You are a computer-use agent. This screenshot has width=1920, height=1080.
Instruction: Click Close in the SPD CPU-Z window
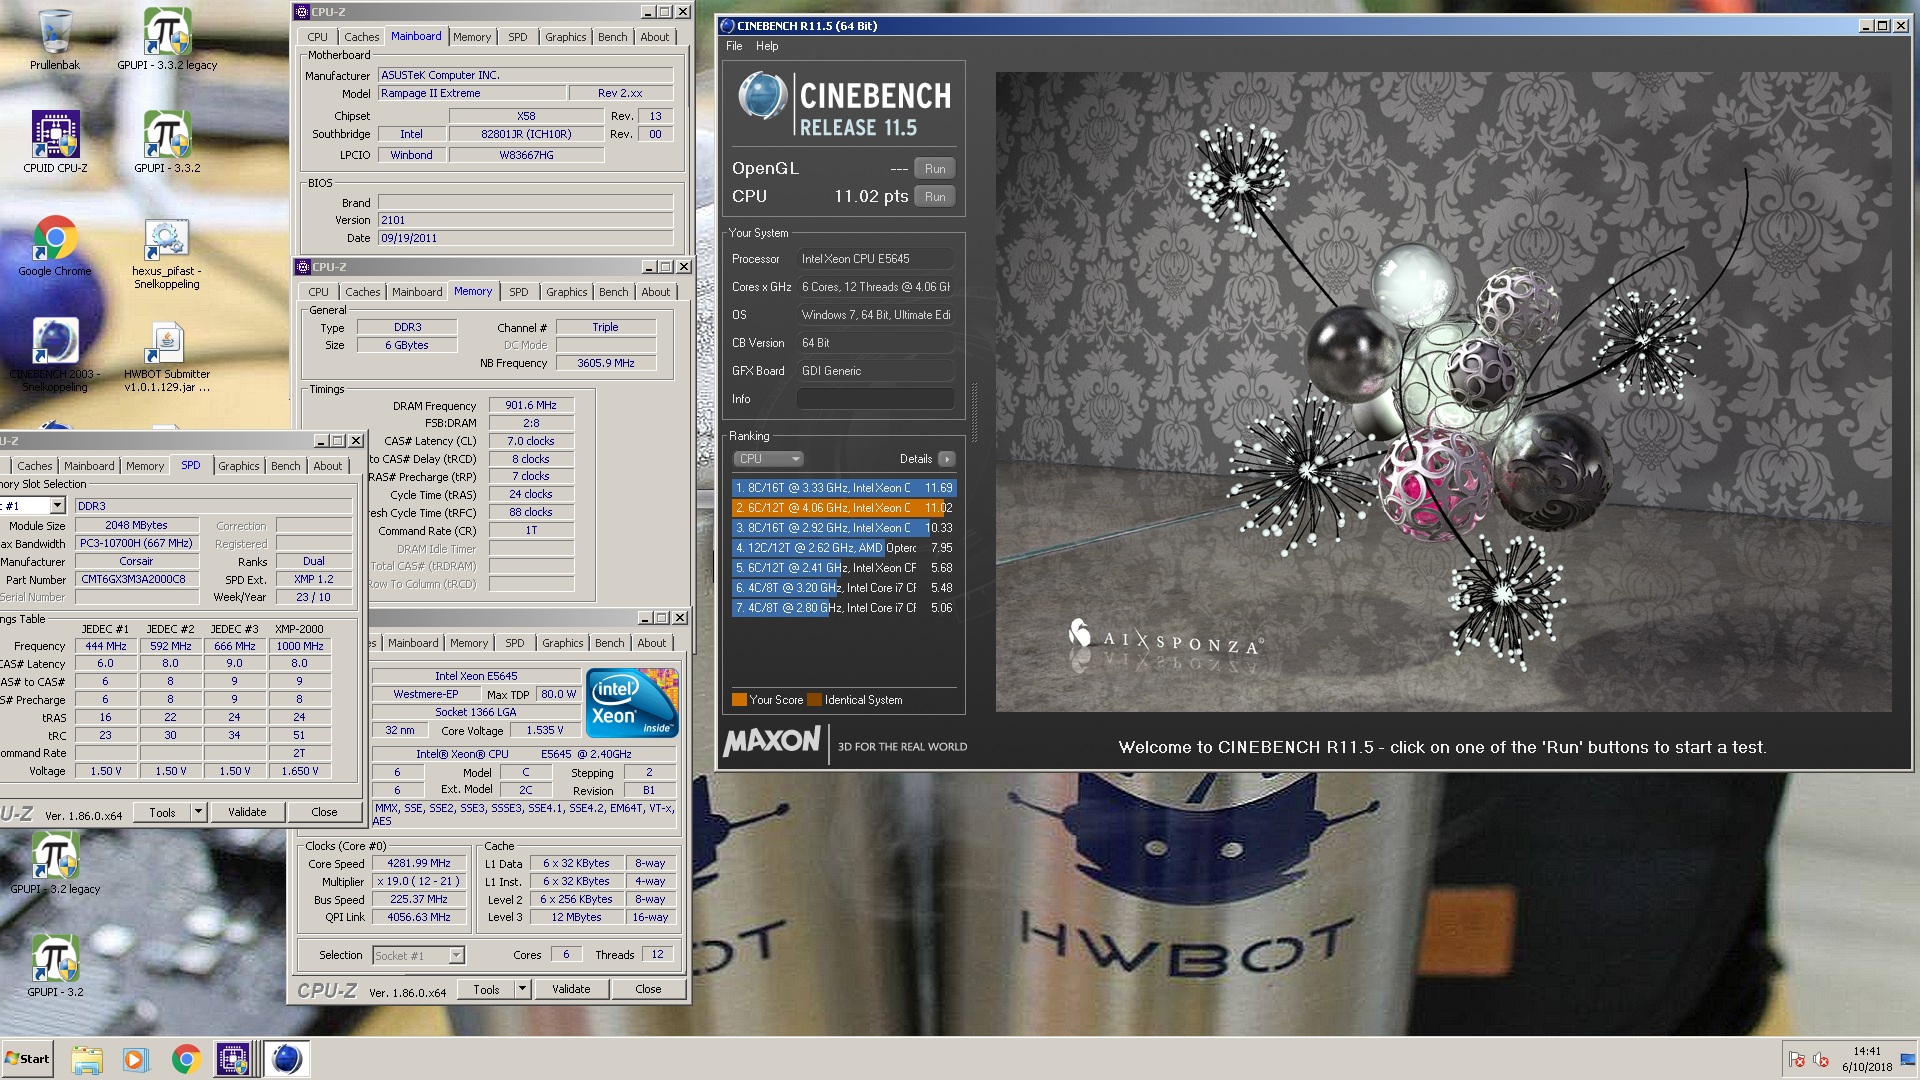pyautogui.click(x=324, y=812)
